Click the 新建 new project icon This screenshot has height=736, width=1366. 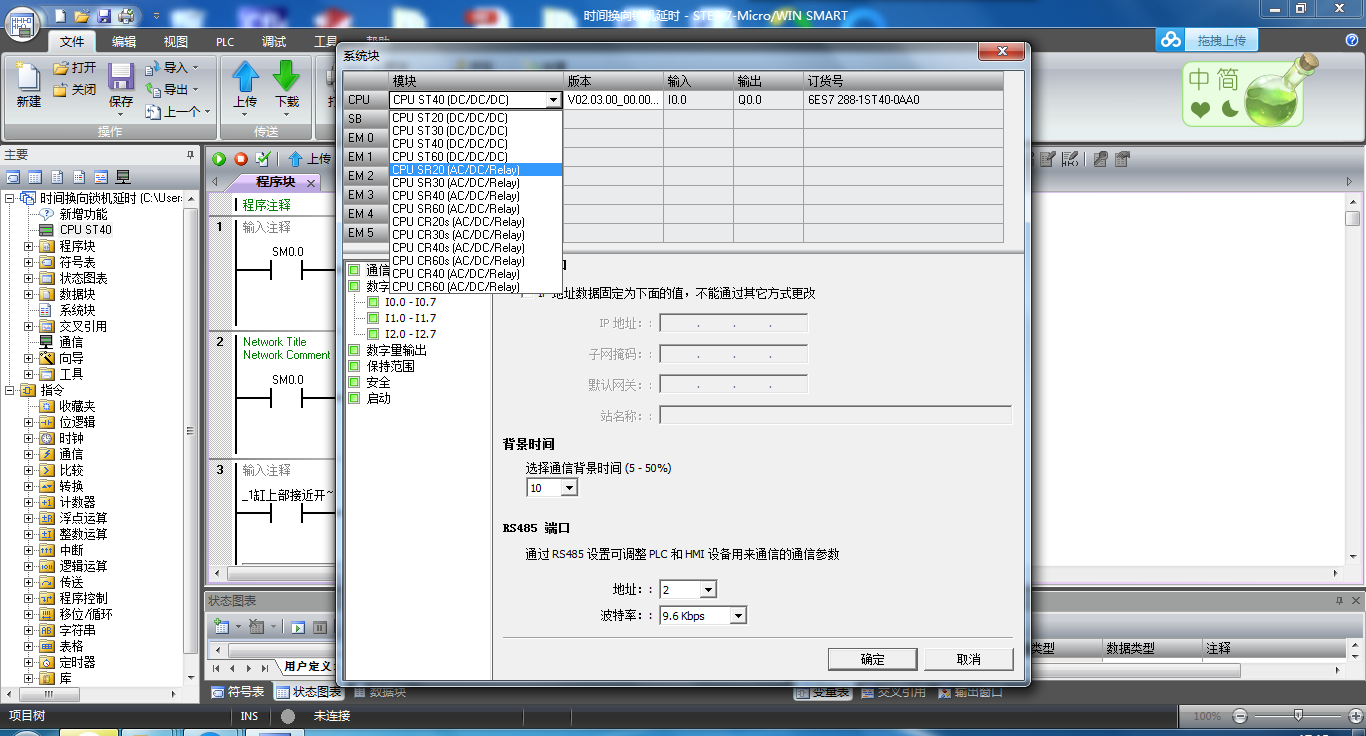pyautogui.click(x=28, y=80)
